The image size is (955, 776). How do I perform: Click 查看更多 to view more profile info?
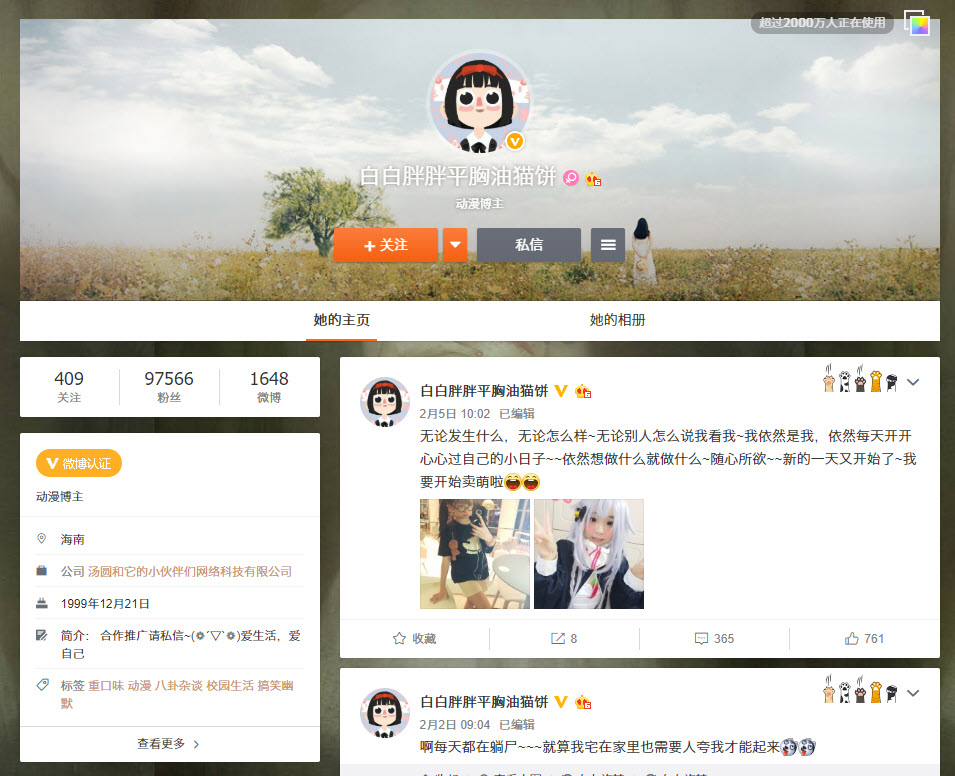(169, 744)
